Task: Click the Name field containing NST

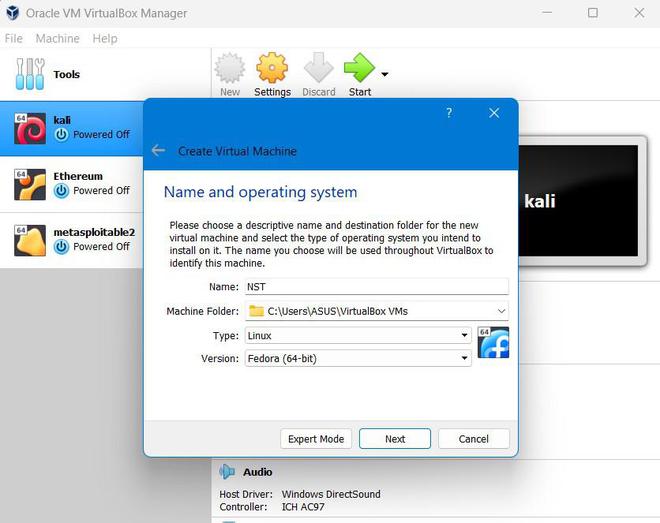Action: point(377,287)
